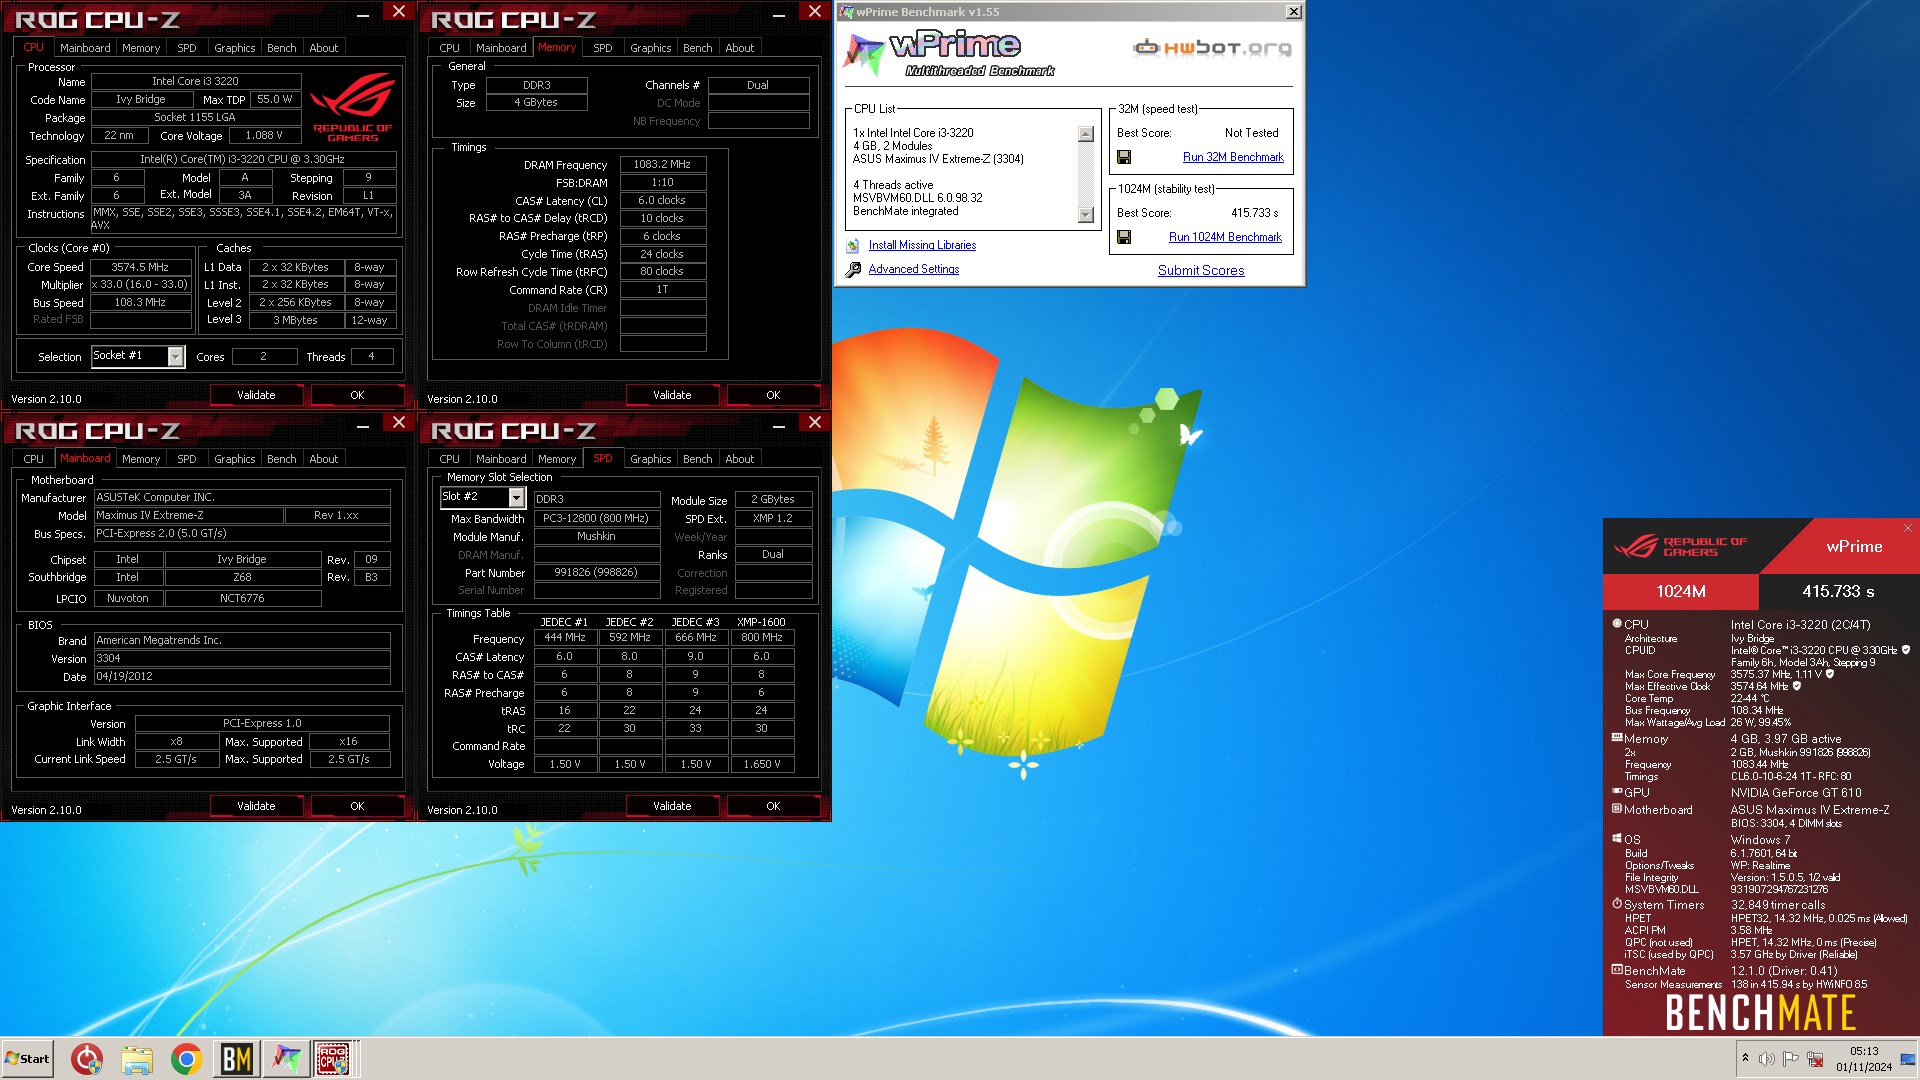Click the disconnected network tray icon
The image size is (1920, 1080).
pyautogui.click(x=1815, y=1058)
